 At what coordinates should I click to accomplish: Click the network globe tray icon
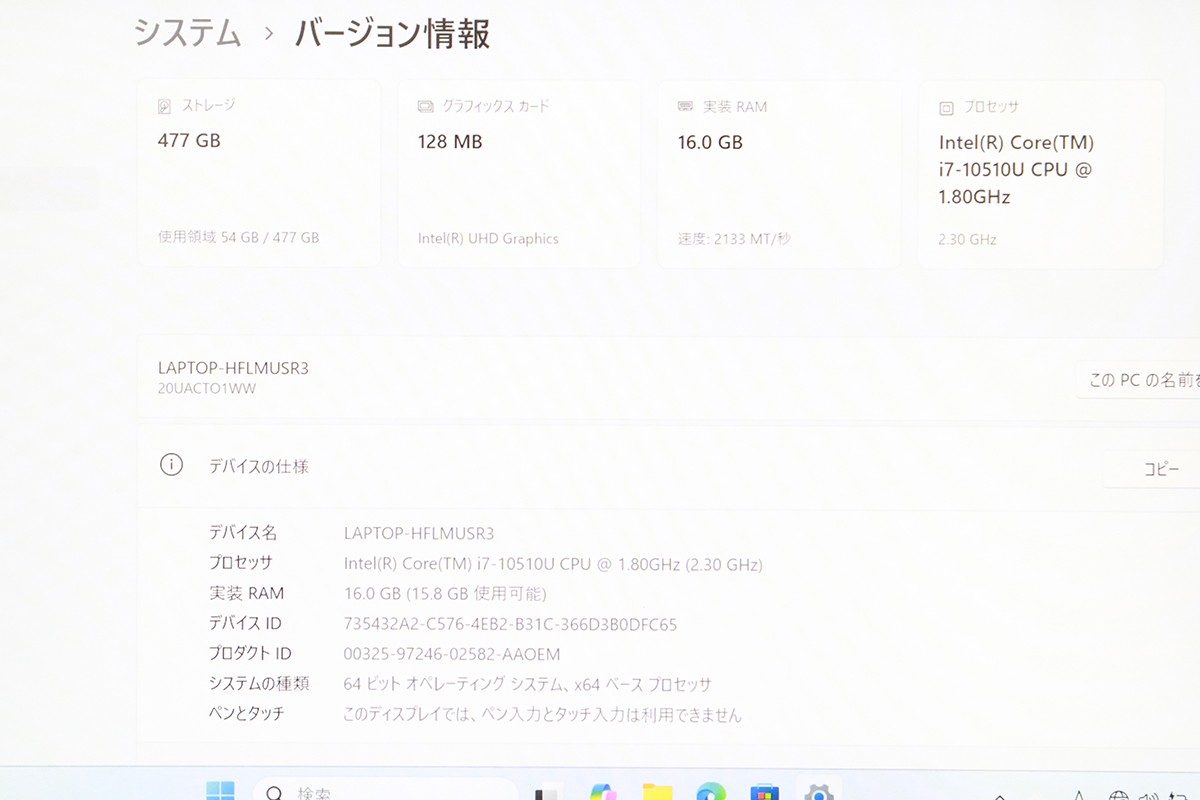click(1120, 794)
